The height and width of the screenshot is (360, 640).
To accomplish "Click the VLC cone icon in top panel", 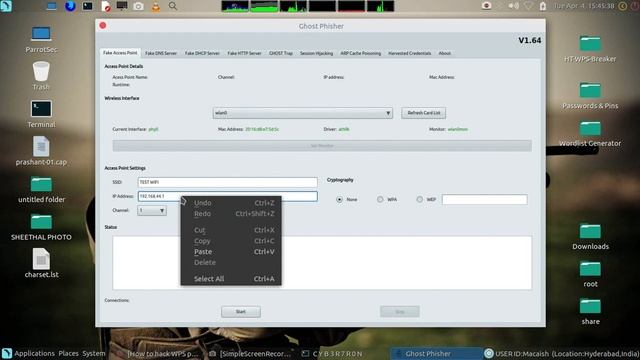I will [156, 6].
